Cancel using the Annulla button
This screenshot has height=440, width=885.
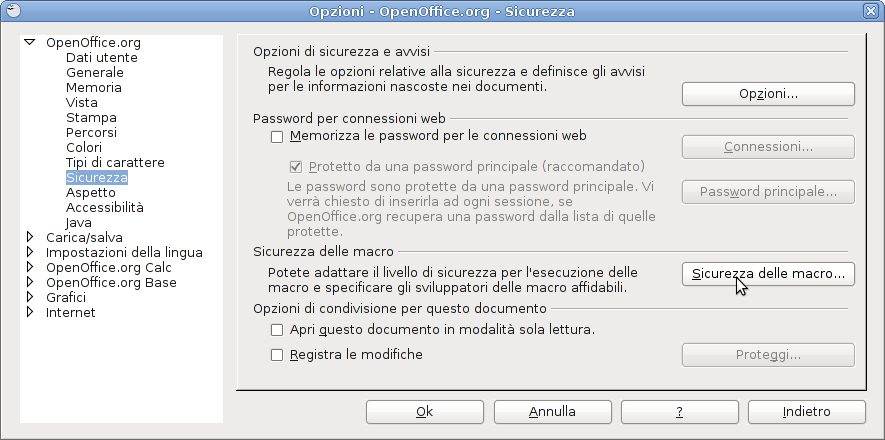tap(553, 412)
